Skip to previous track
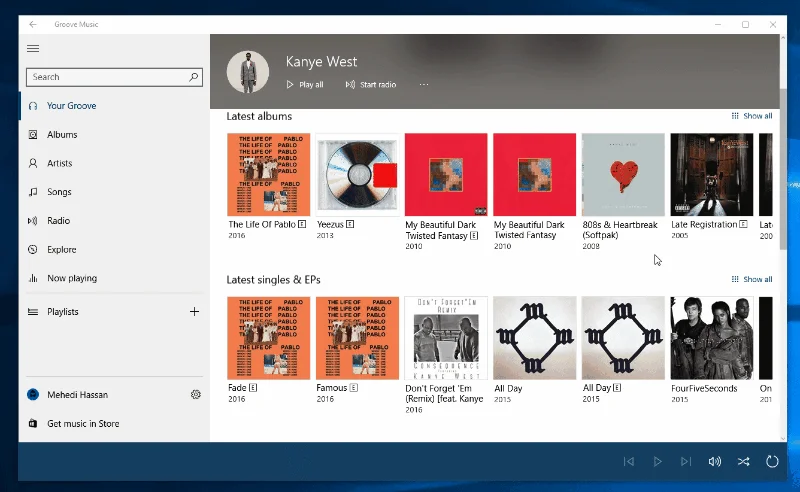This screenshot has width=800, height=492. pos(629,462)
